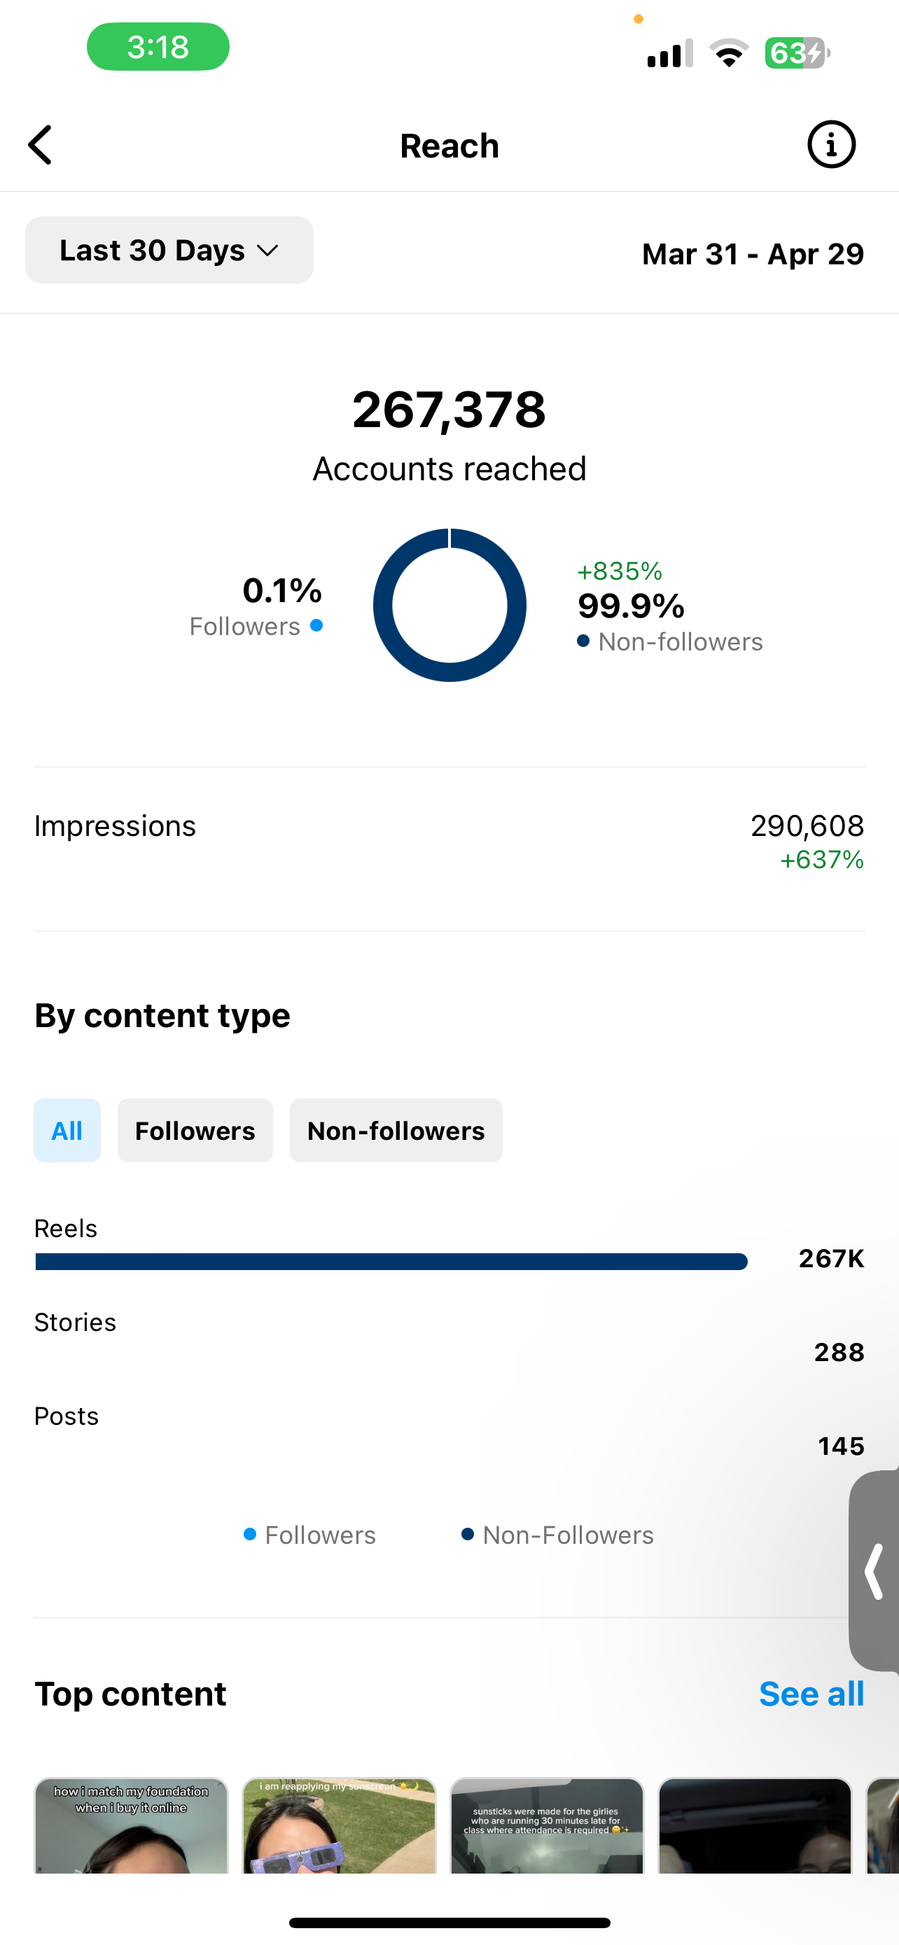Tap the battery indicator icon

coord(796,53)
